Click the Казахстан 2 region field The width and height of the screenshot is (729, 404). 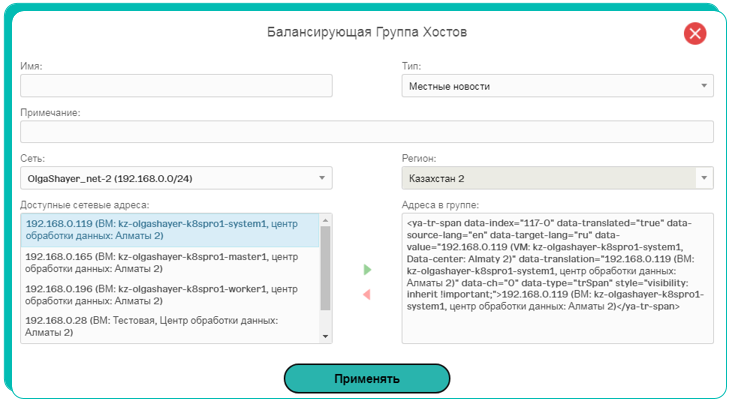coord(549,179)
